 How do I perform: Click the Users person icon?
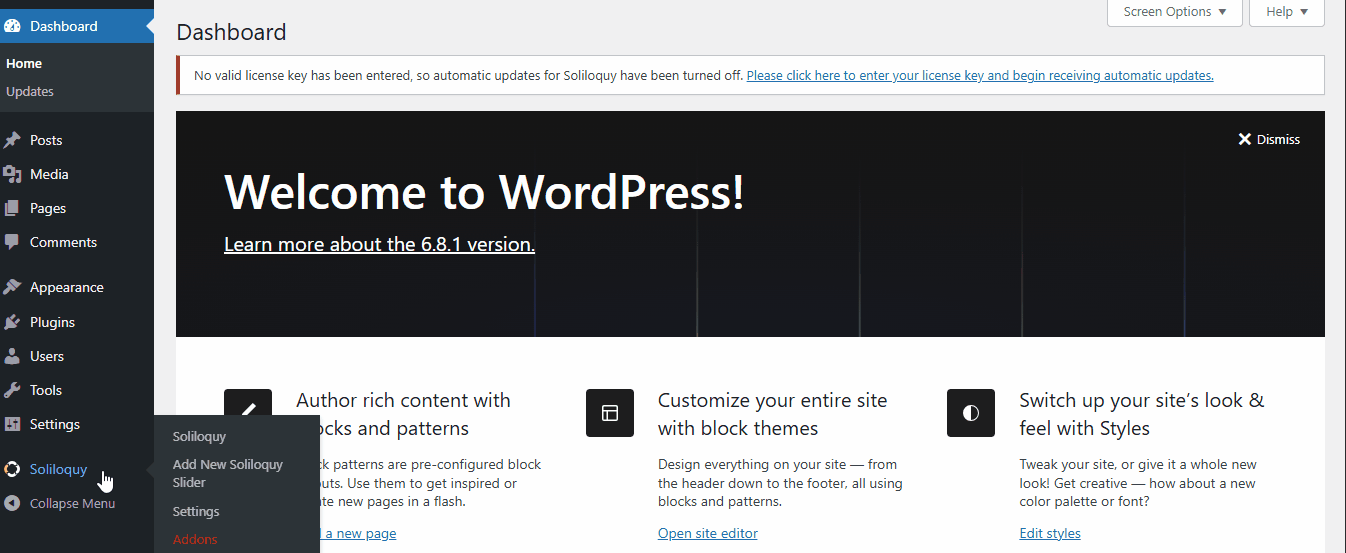(12, 356)
